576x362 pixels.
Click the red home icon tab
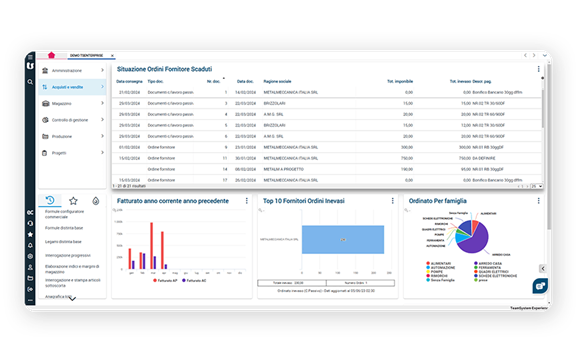51,55
